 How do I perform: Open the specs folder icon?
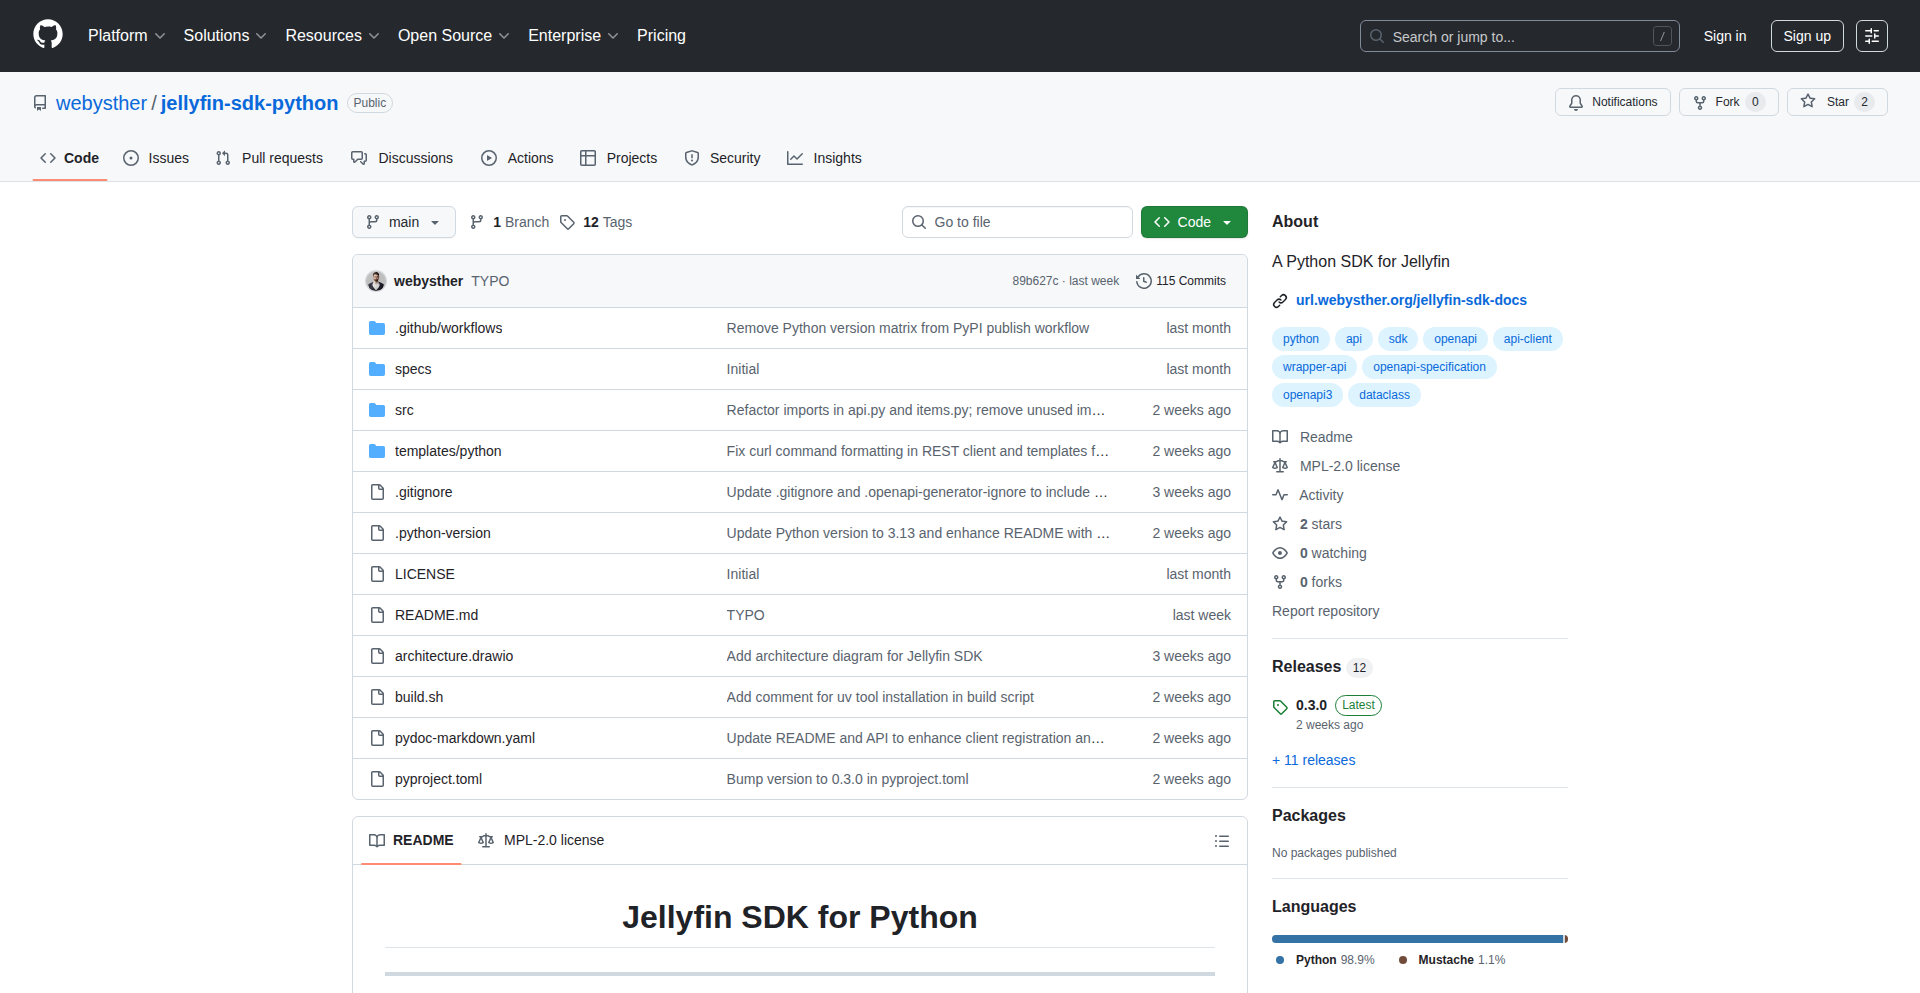coord(377,369)
